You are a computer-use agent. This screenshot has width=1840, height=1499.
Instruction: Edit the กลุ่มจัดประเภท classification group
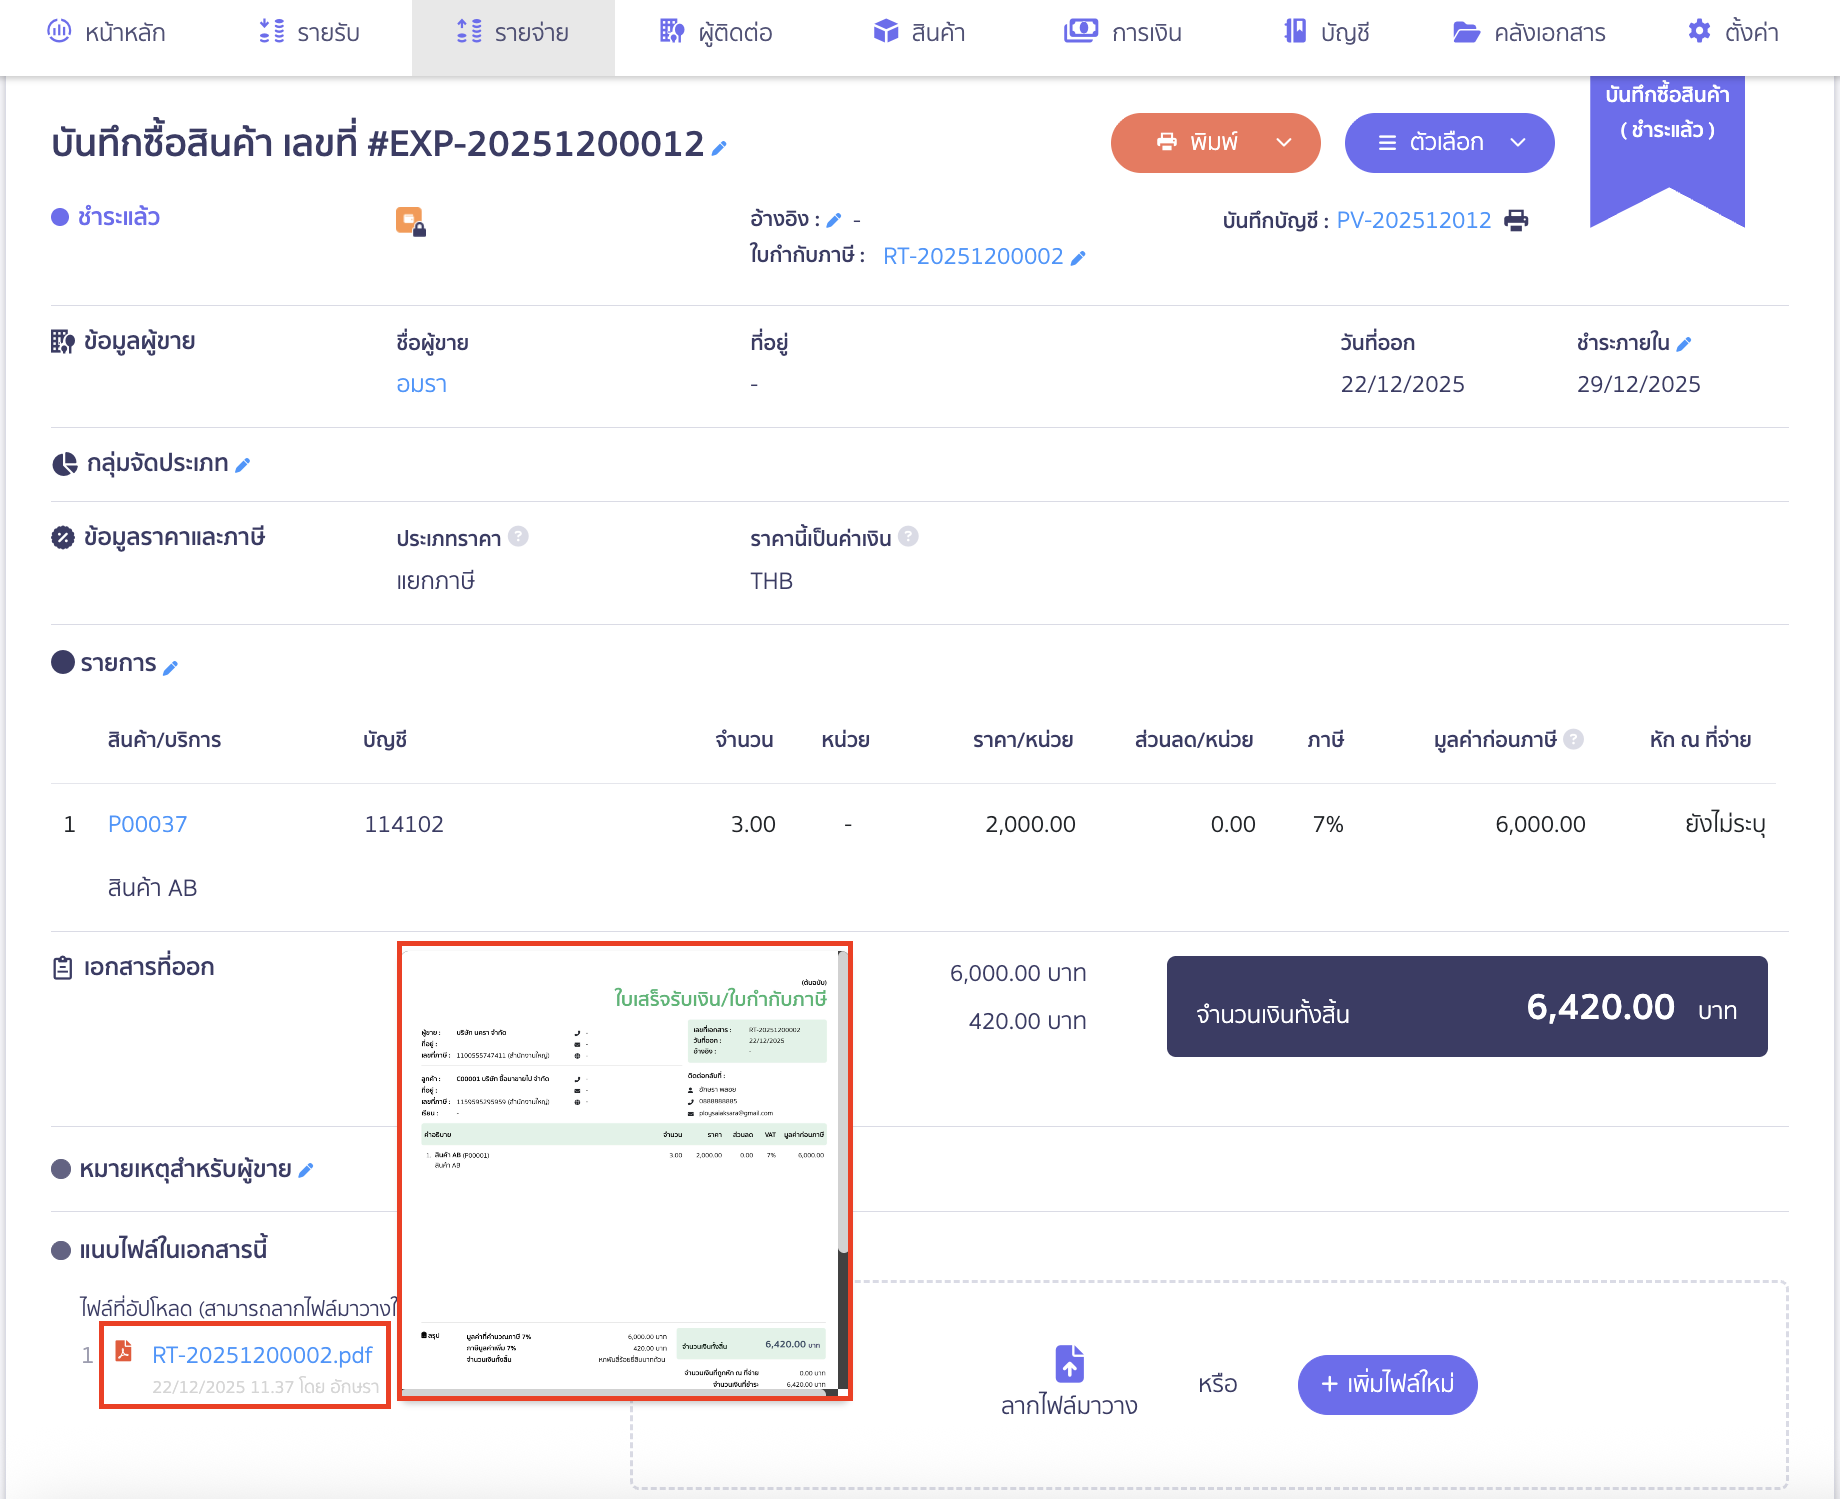point(243,465)
